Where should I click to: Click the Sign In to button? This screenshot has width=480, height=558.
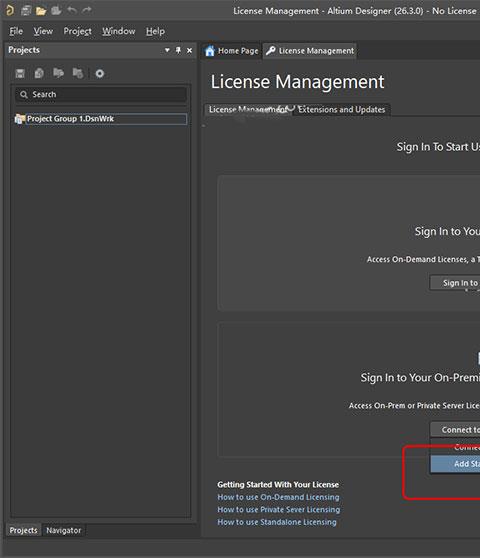[x=455, y=283]
